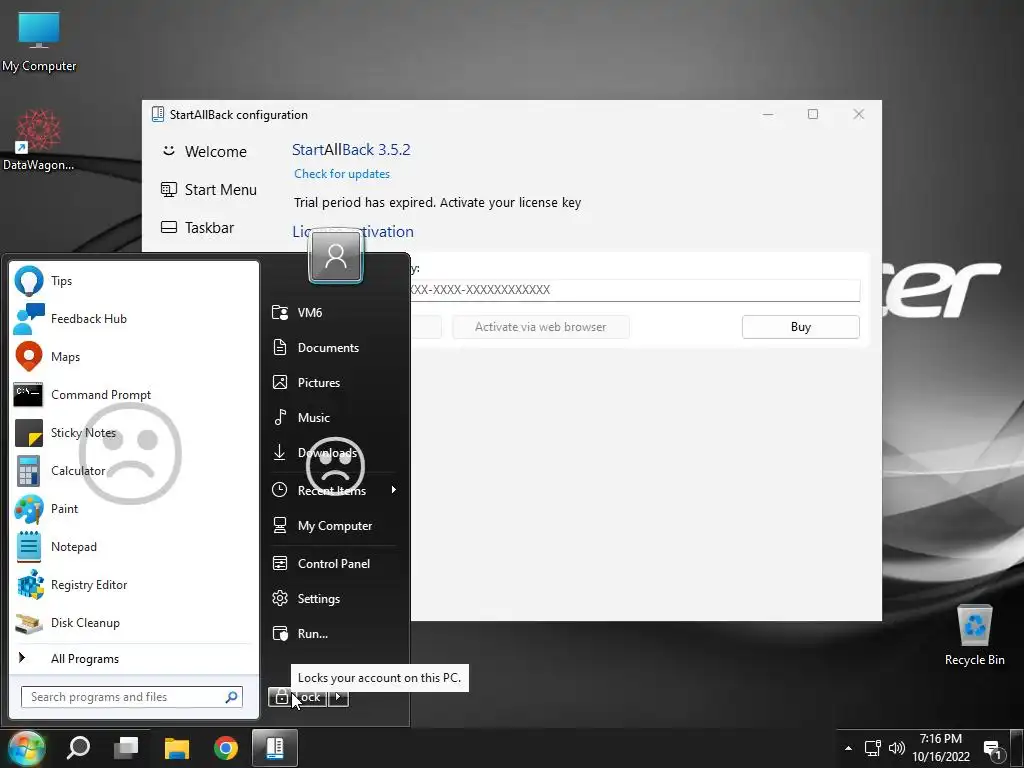
Task: Minimize the StartAllBack configuration window
Action: coord(768,114)
